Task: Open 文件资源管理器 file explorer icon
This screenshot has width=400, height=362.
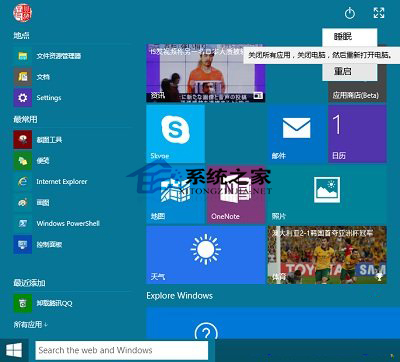Action: point(23,56)
